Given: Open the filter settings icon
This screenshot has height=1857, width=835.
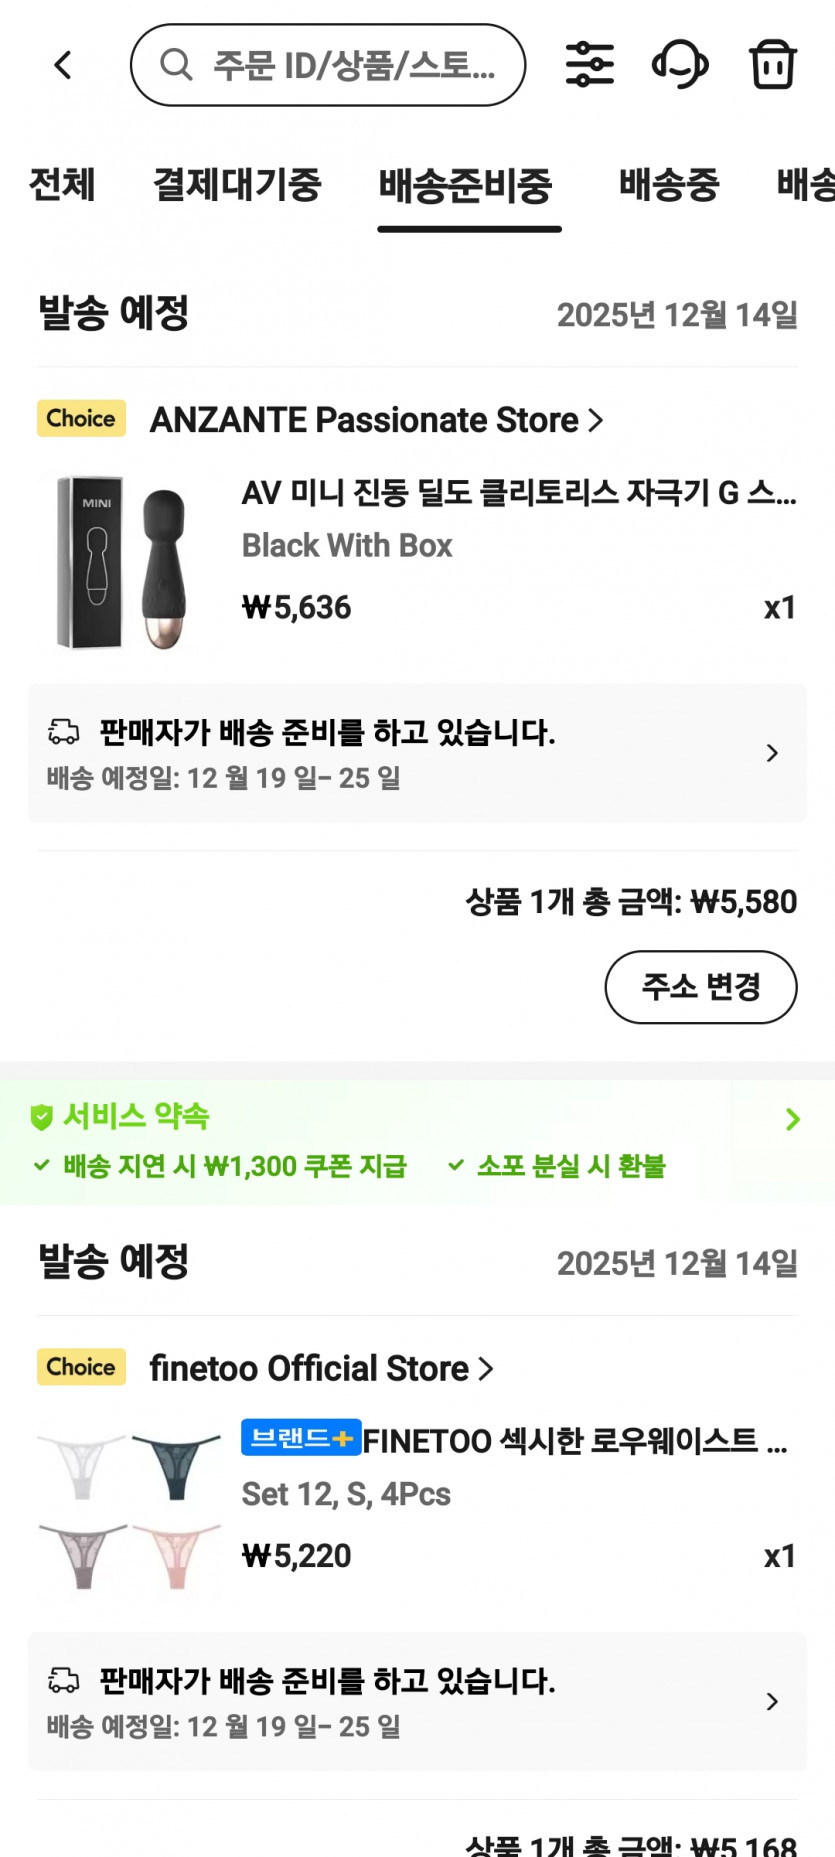Looking at the screenshot, I should pos(590,65).
